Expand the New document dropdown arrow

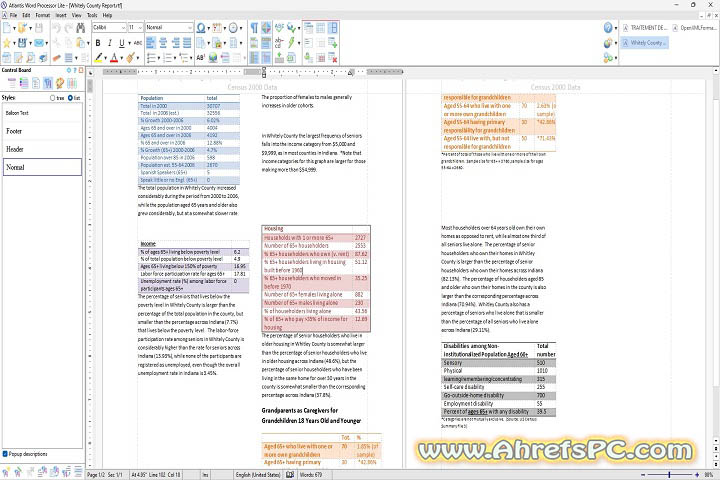click(14, 28)
